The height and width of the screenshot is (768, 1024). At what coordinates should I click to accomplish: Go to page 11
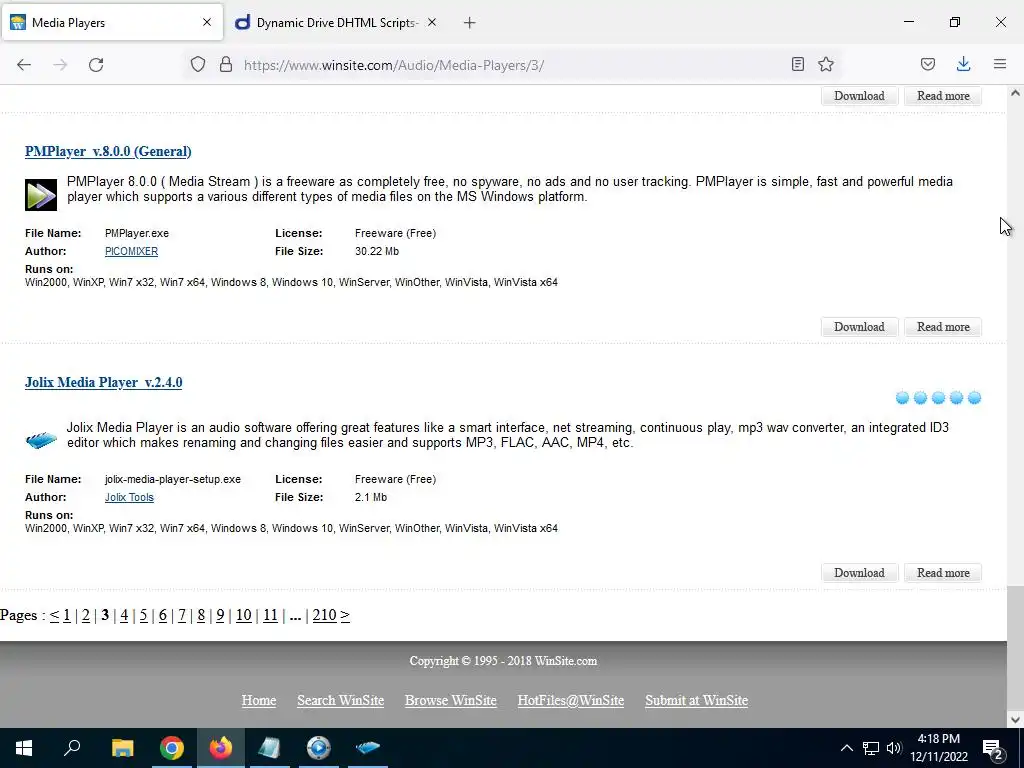tap(270, 615)
